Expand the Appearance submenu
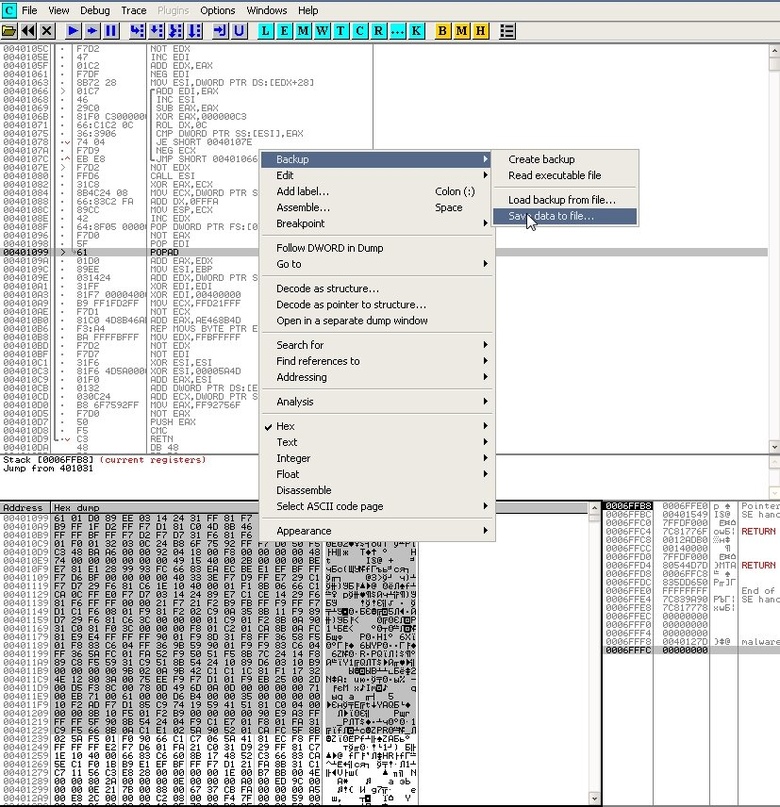The width and height of the screenshot is (780, 807). (x=303, y=531)
